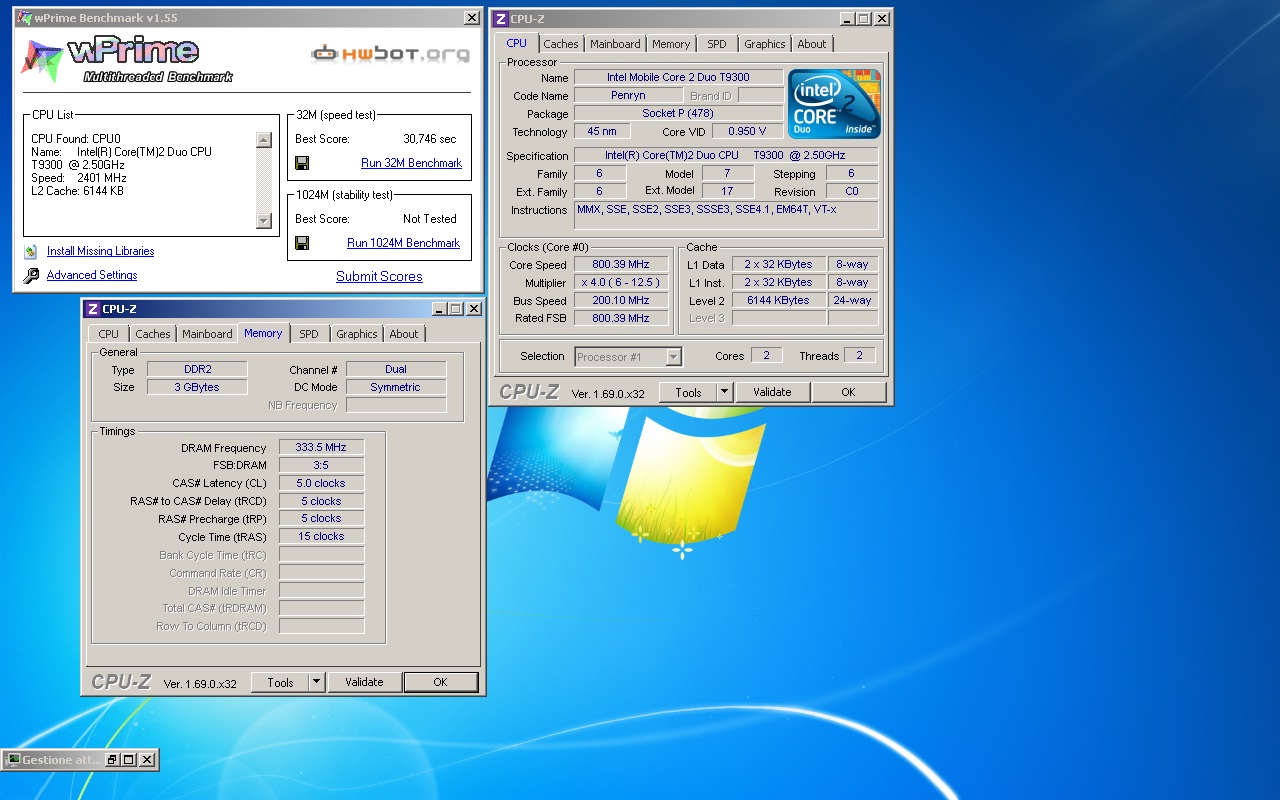1280x800 pixels.
Task: Click the floppy disk icon beside Run 32M Benchmark
Action: [302, 163]
